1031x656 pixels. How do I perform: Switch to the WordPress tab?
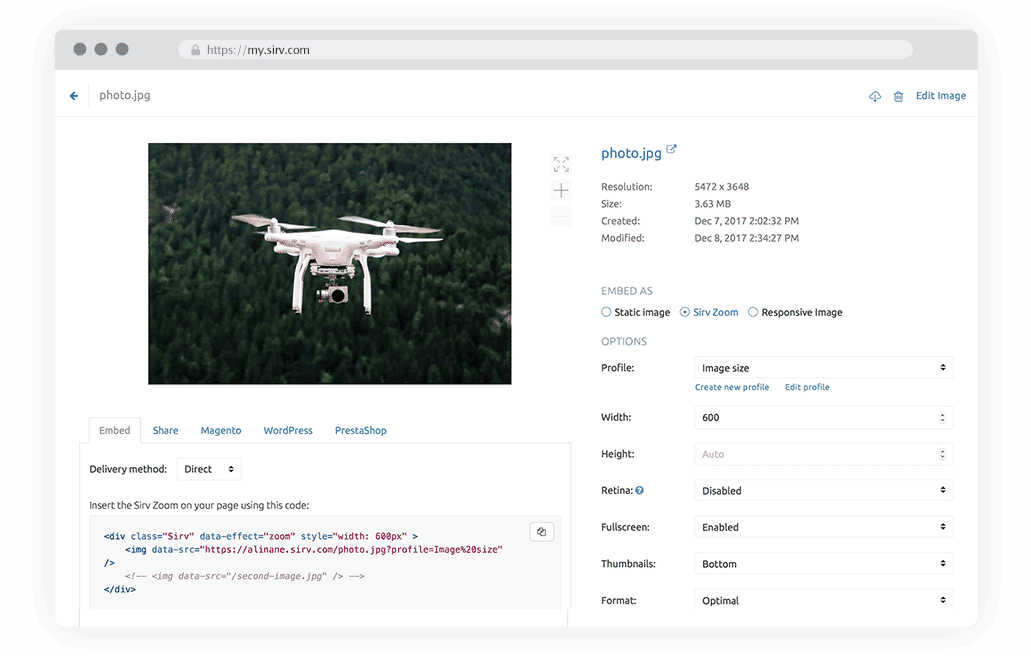(x=288, y=430)
